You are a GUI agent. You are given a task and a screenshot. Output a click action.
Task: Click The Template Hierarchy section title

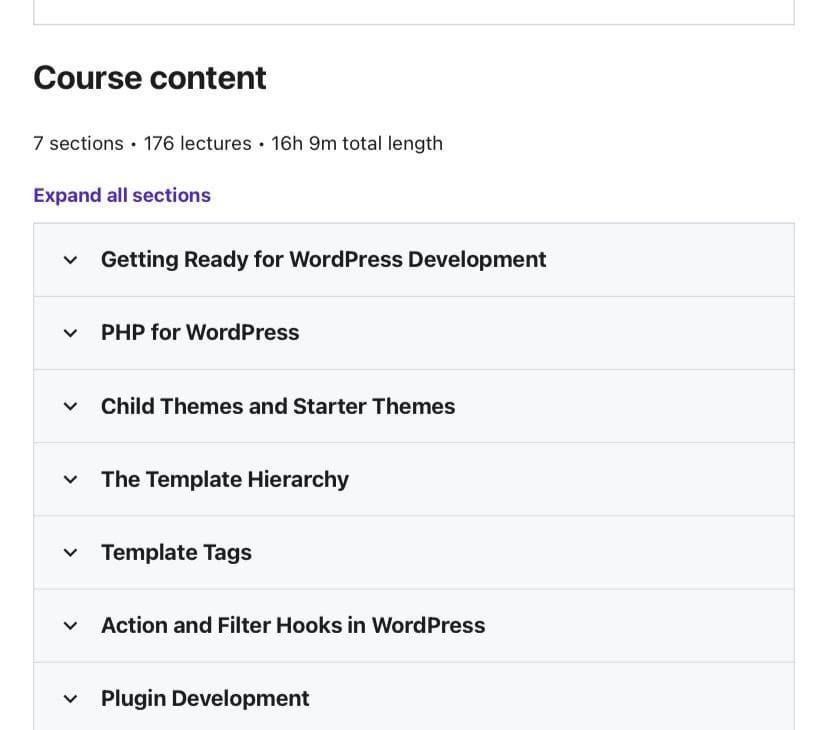(x=225, y=480)
